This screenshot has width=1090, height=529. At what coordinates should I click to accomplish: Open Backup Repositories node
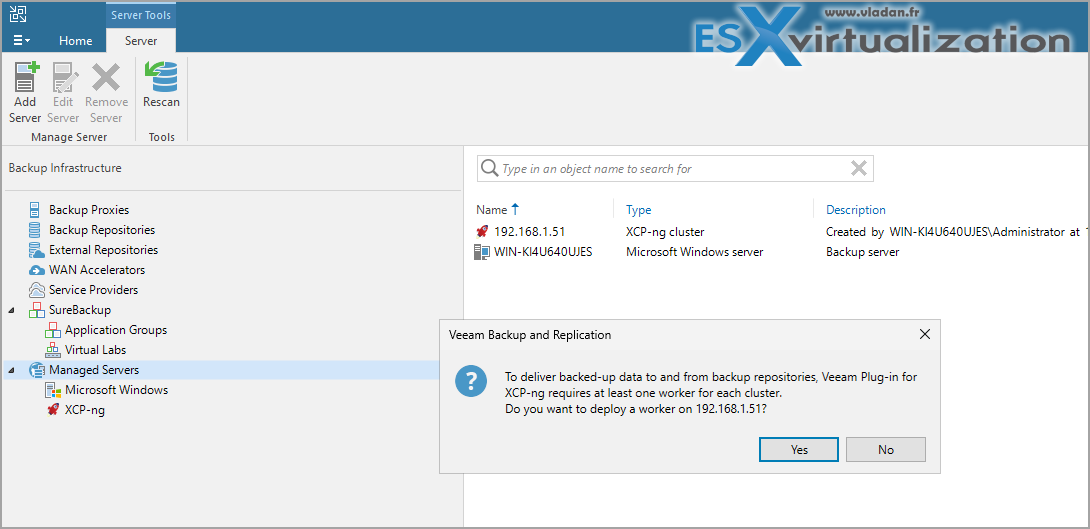tap(101, 230)
